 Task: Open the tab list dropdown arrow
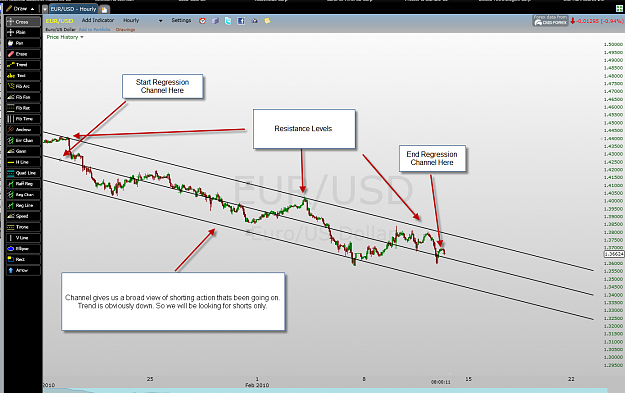coord(45,9)
